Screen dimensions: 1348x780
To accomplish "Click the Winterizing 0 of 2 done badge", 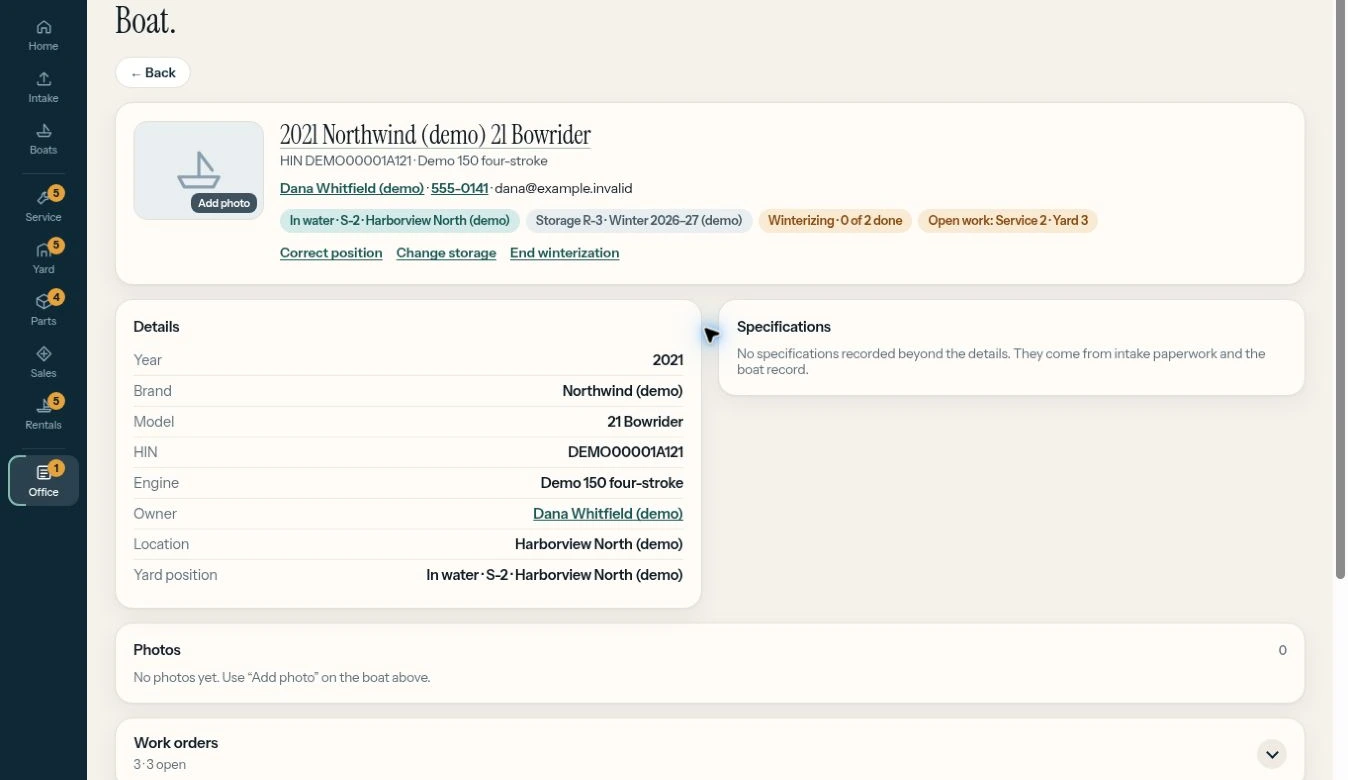I will point(835,221).
